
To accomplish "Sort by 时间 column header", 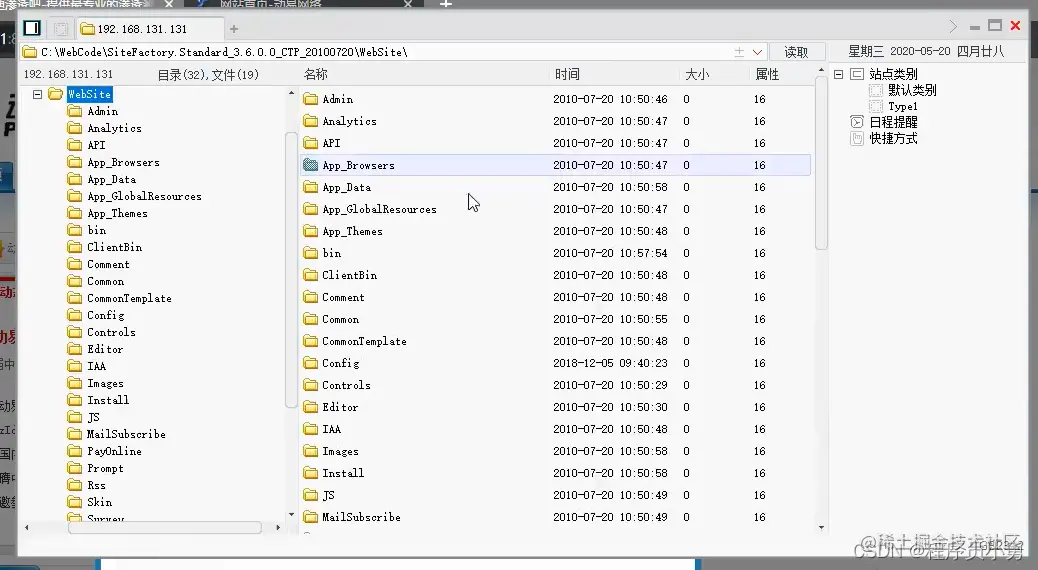I will click(567, 74).
